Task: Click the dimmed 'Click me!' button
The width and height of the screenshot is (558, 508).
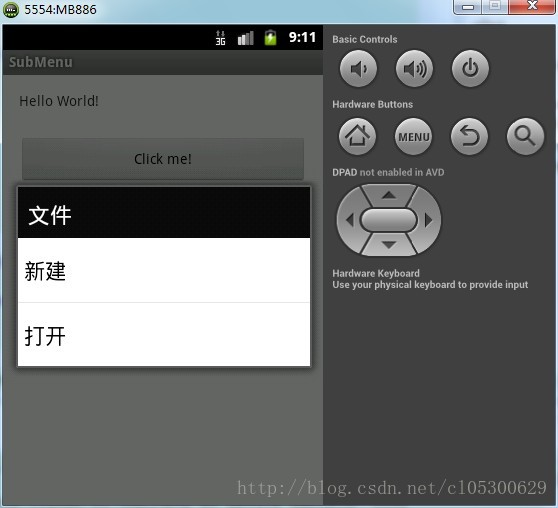Action: pos(163,159)
